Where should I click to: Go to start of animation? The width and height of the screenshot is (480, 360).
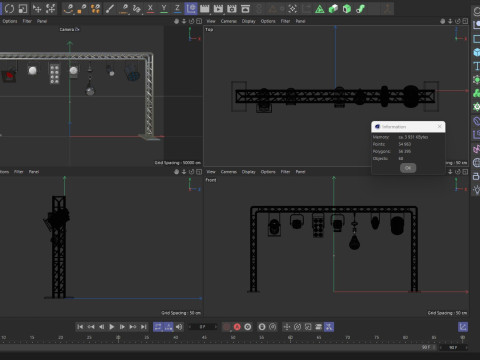[80, 327]
